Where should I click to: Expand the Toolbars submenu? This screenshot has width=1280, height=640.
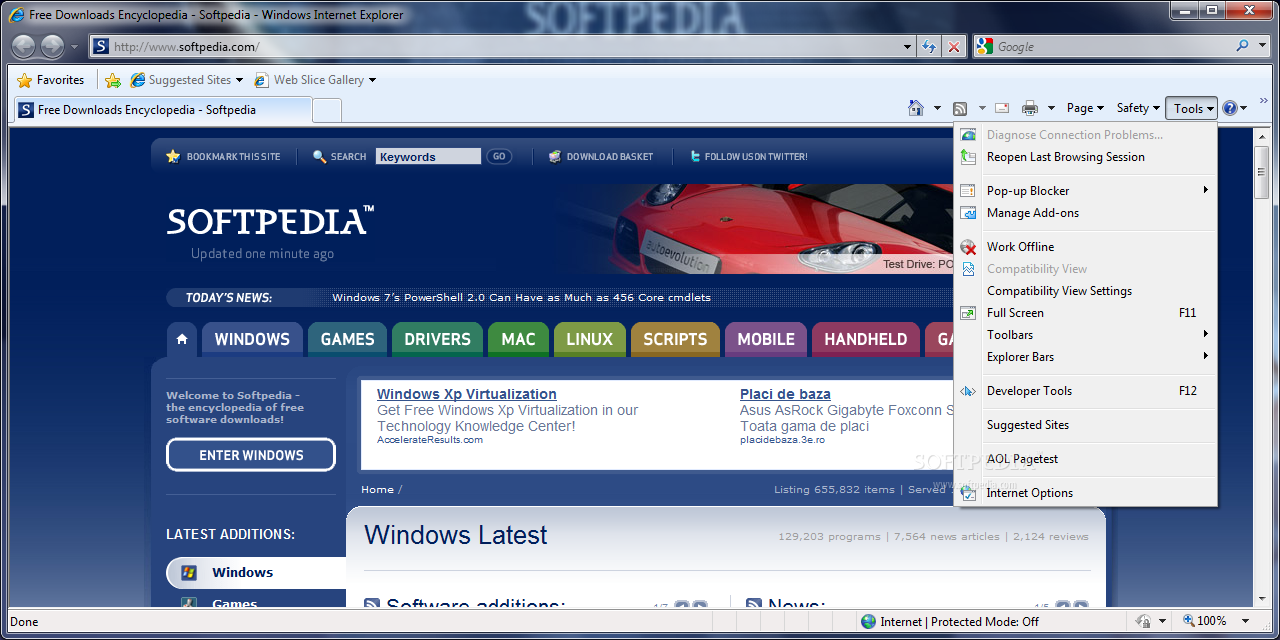tap(1206, 334)
